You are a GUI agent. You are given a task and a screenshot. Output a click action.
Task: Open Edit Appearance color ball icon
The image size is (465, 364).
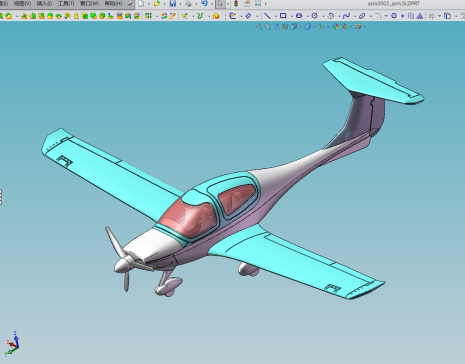(x=335, y=26)
